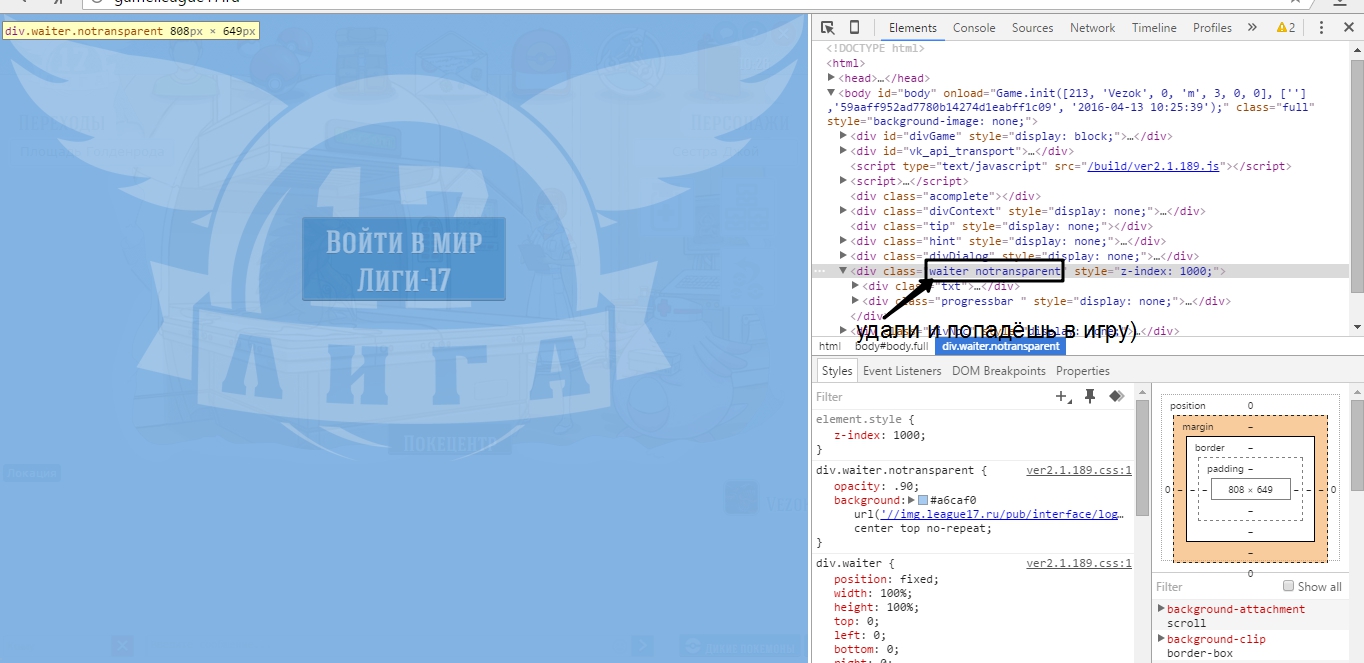Open the Properties sidebar tab
The image size is (1364, 663).
click(1083, 370)
